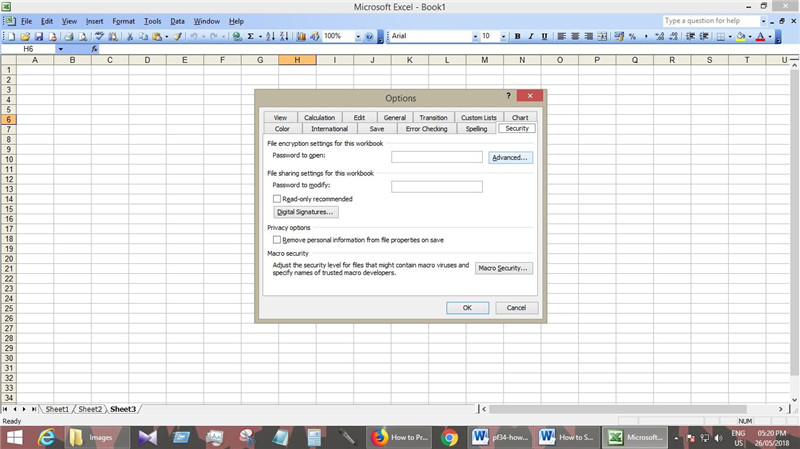Image resolution: width=800 pixels, height=449 pixels.
Task: Open Internet Explorer from taskbar
Action: click(x=46, y=437)
